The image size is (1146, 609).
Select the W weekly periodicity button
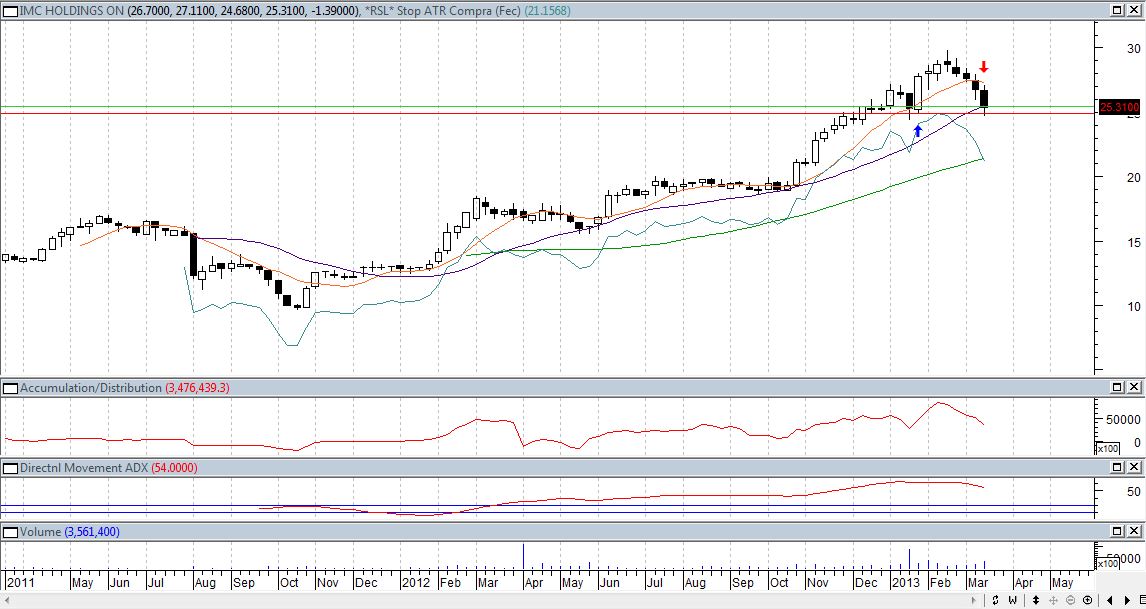click(1013, 600)
